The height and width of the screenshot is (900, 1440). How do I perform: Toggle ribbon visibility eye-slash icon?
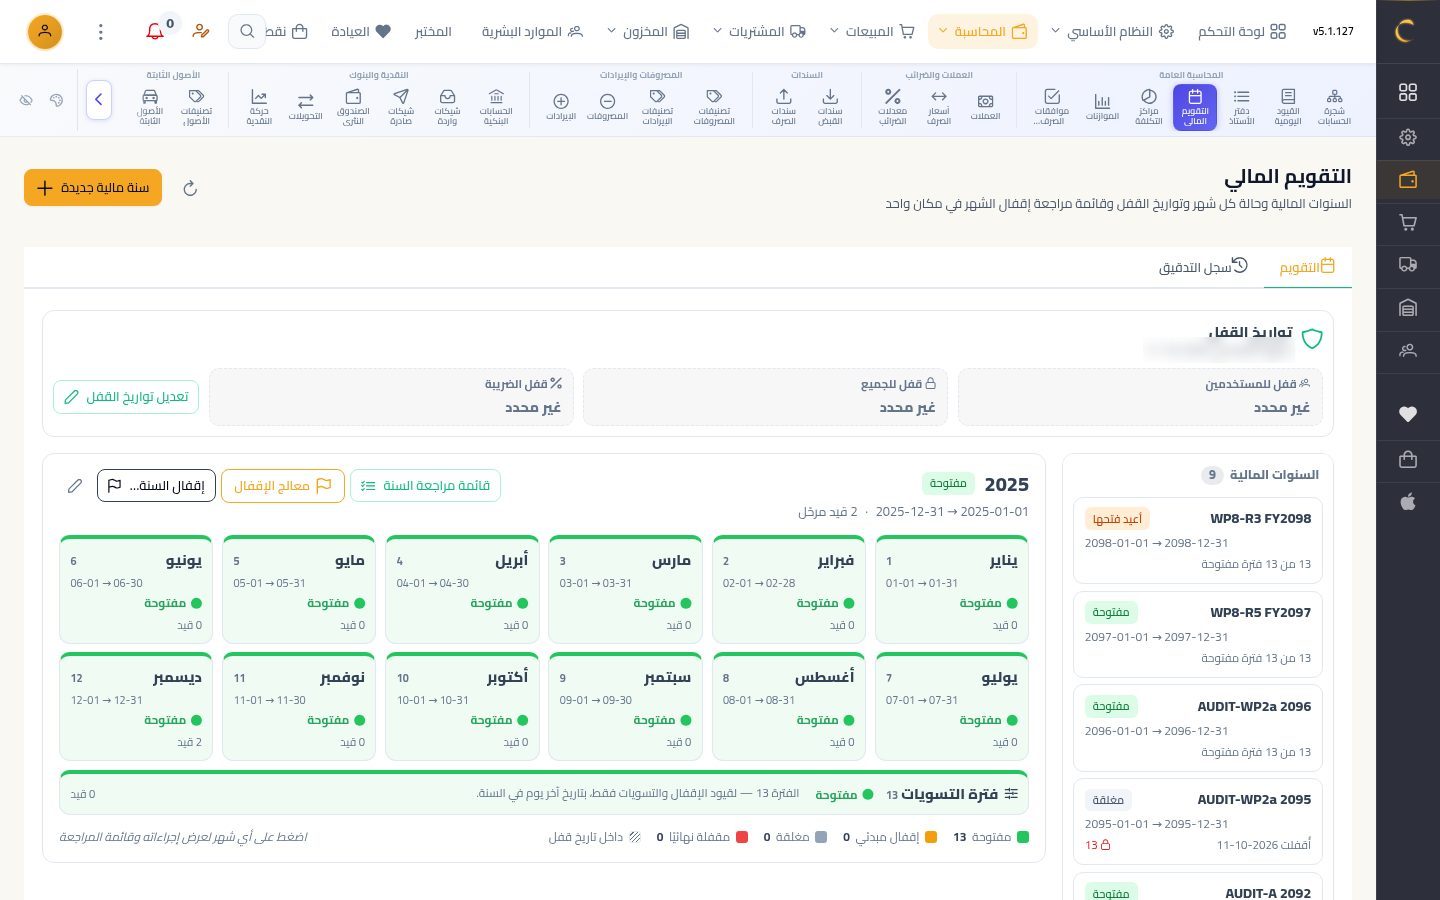coord(26,100)
